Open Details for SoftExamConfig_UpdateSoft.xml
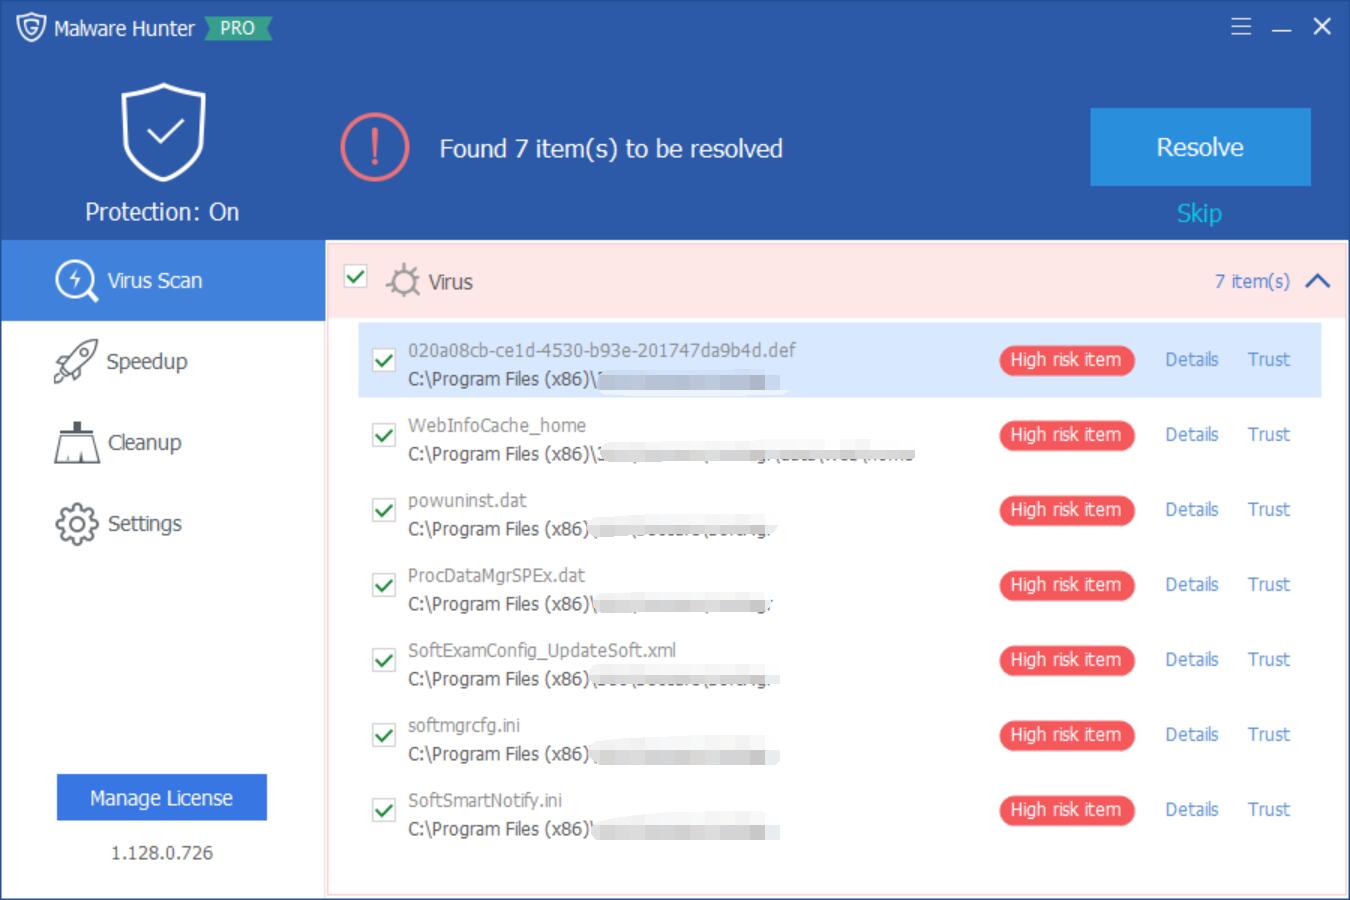The height and width of the screenshot is (900, 1350). (1191, 659)
